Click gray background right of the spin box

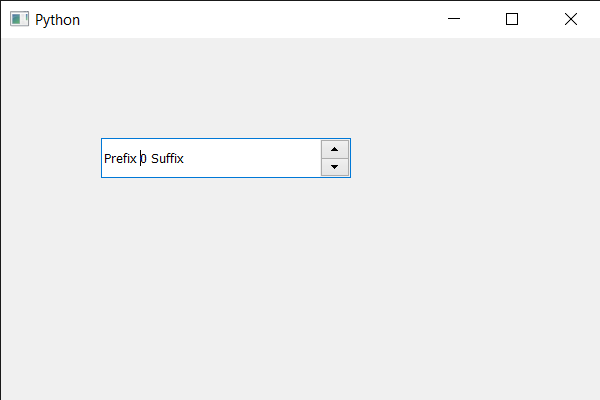pos(470,158)
